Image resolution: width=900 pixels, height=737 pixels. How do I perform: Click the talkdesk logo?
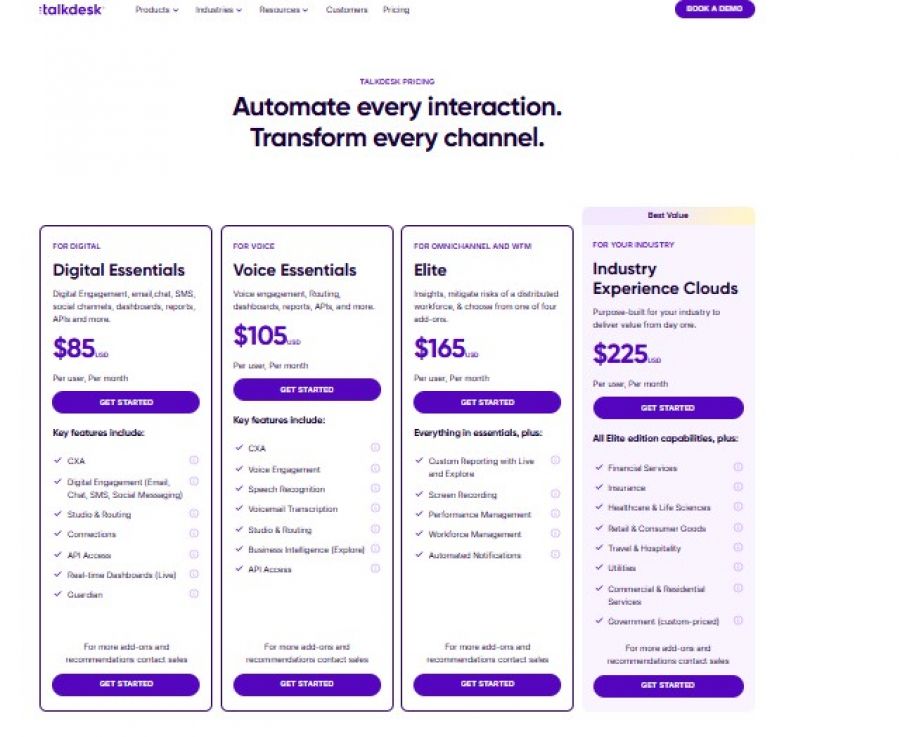pyautogui.click(x=68, y=10)
